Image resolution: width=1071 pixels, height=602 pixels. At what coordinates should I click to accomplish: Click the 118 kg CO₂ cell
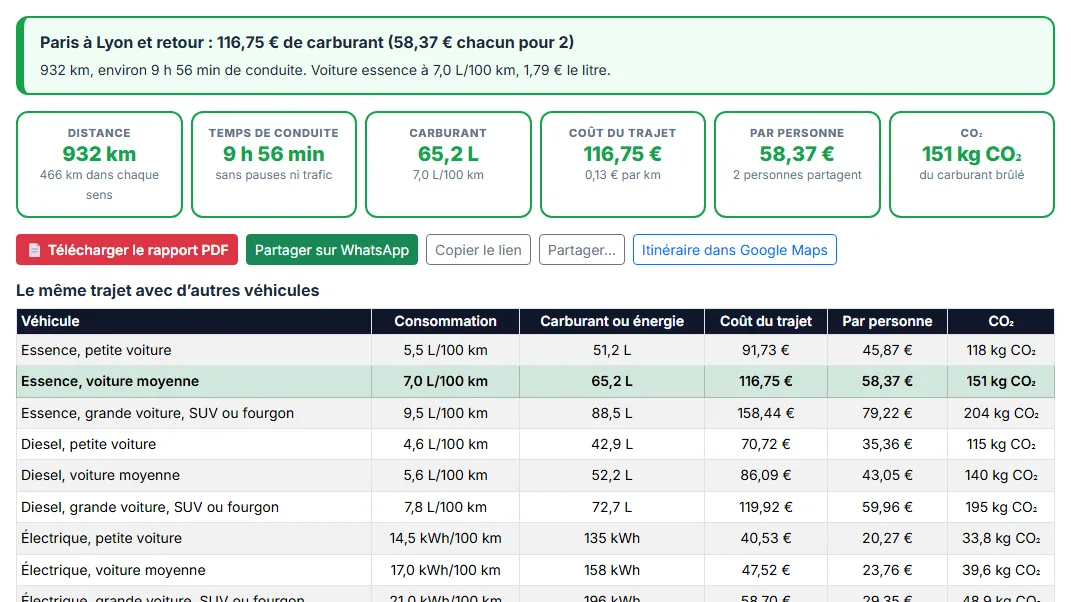click(1001, 350)
